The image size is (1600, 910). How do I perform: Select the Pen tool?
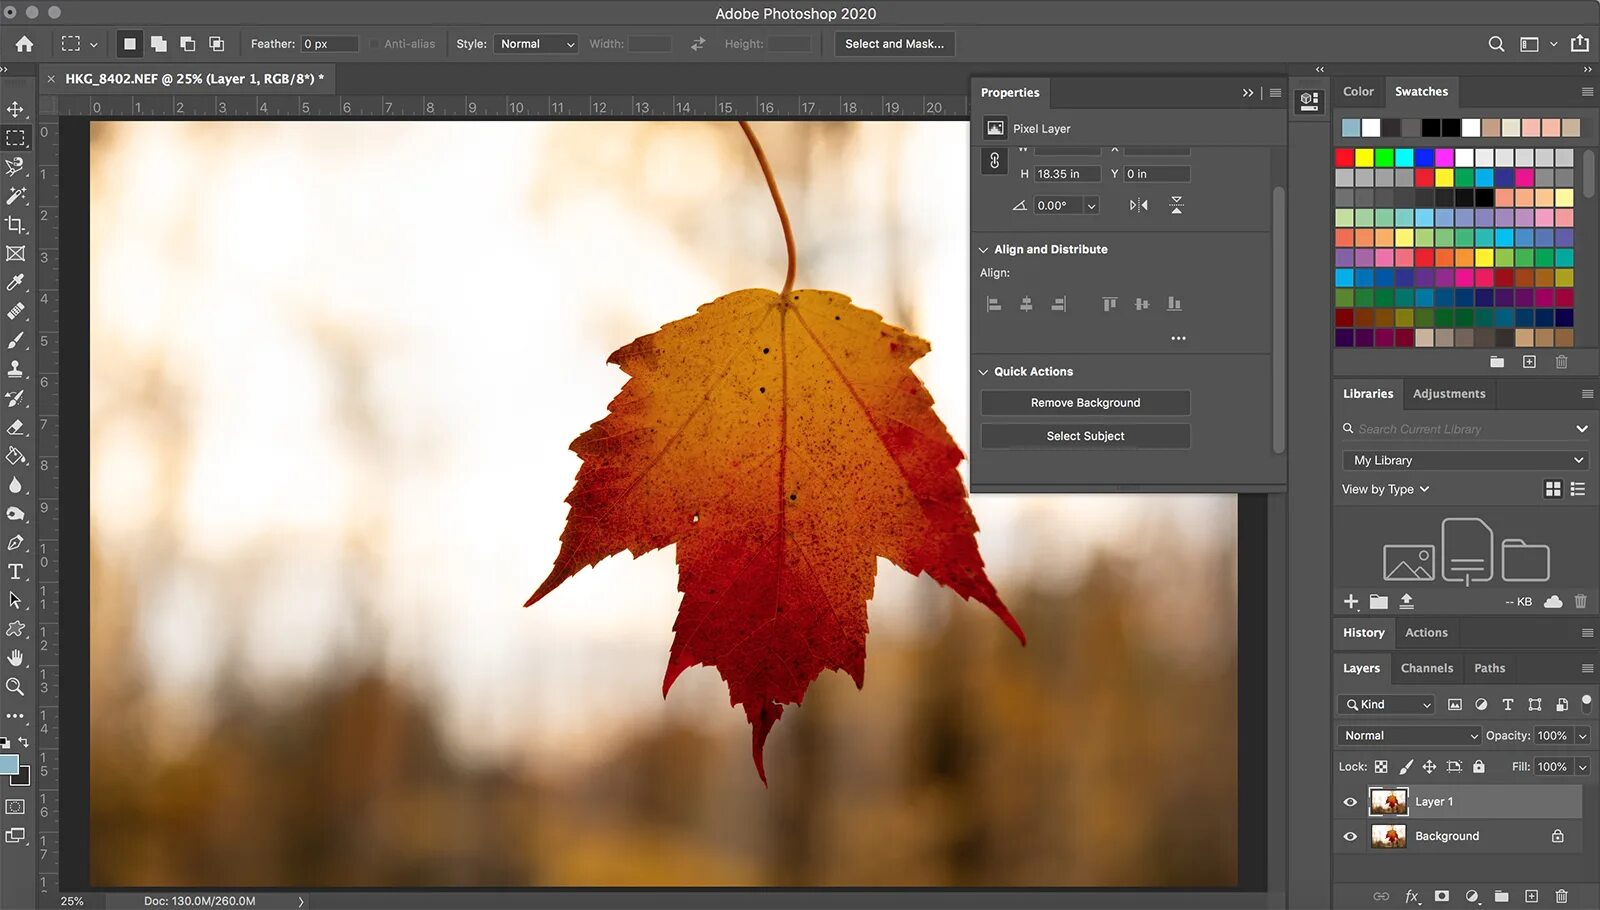[x=15, y=543]
